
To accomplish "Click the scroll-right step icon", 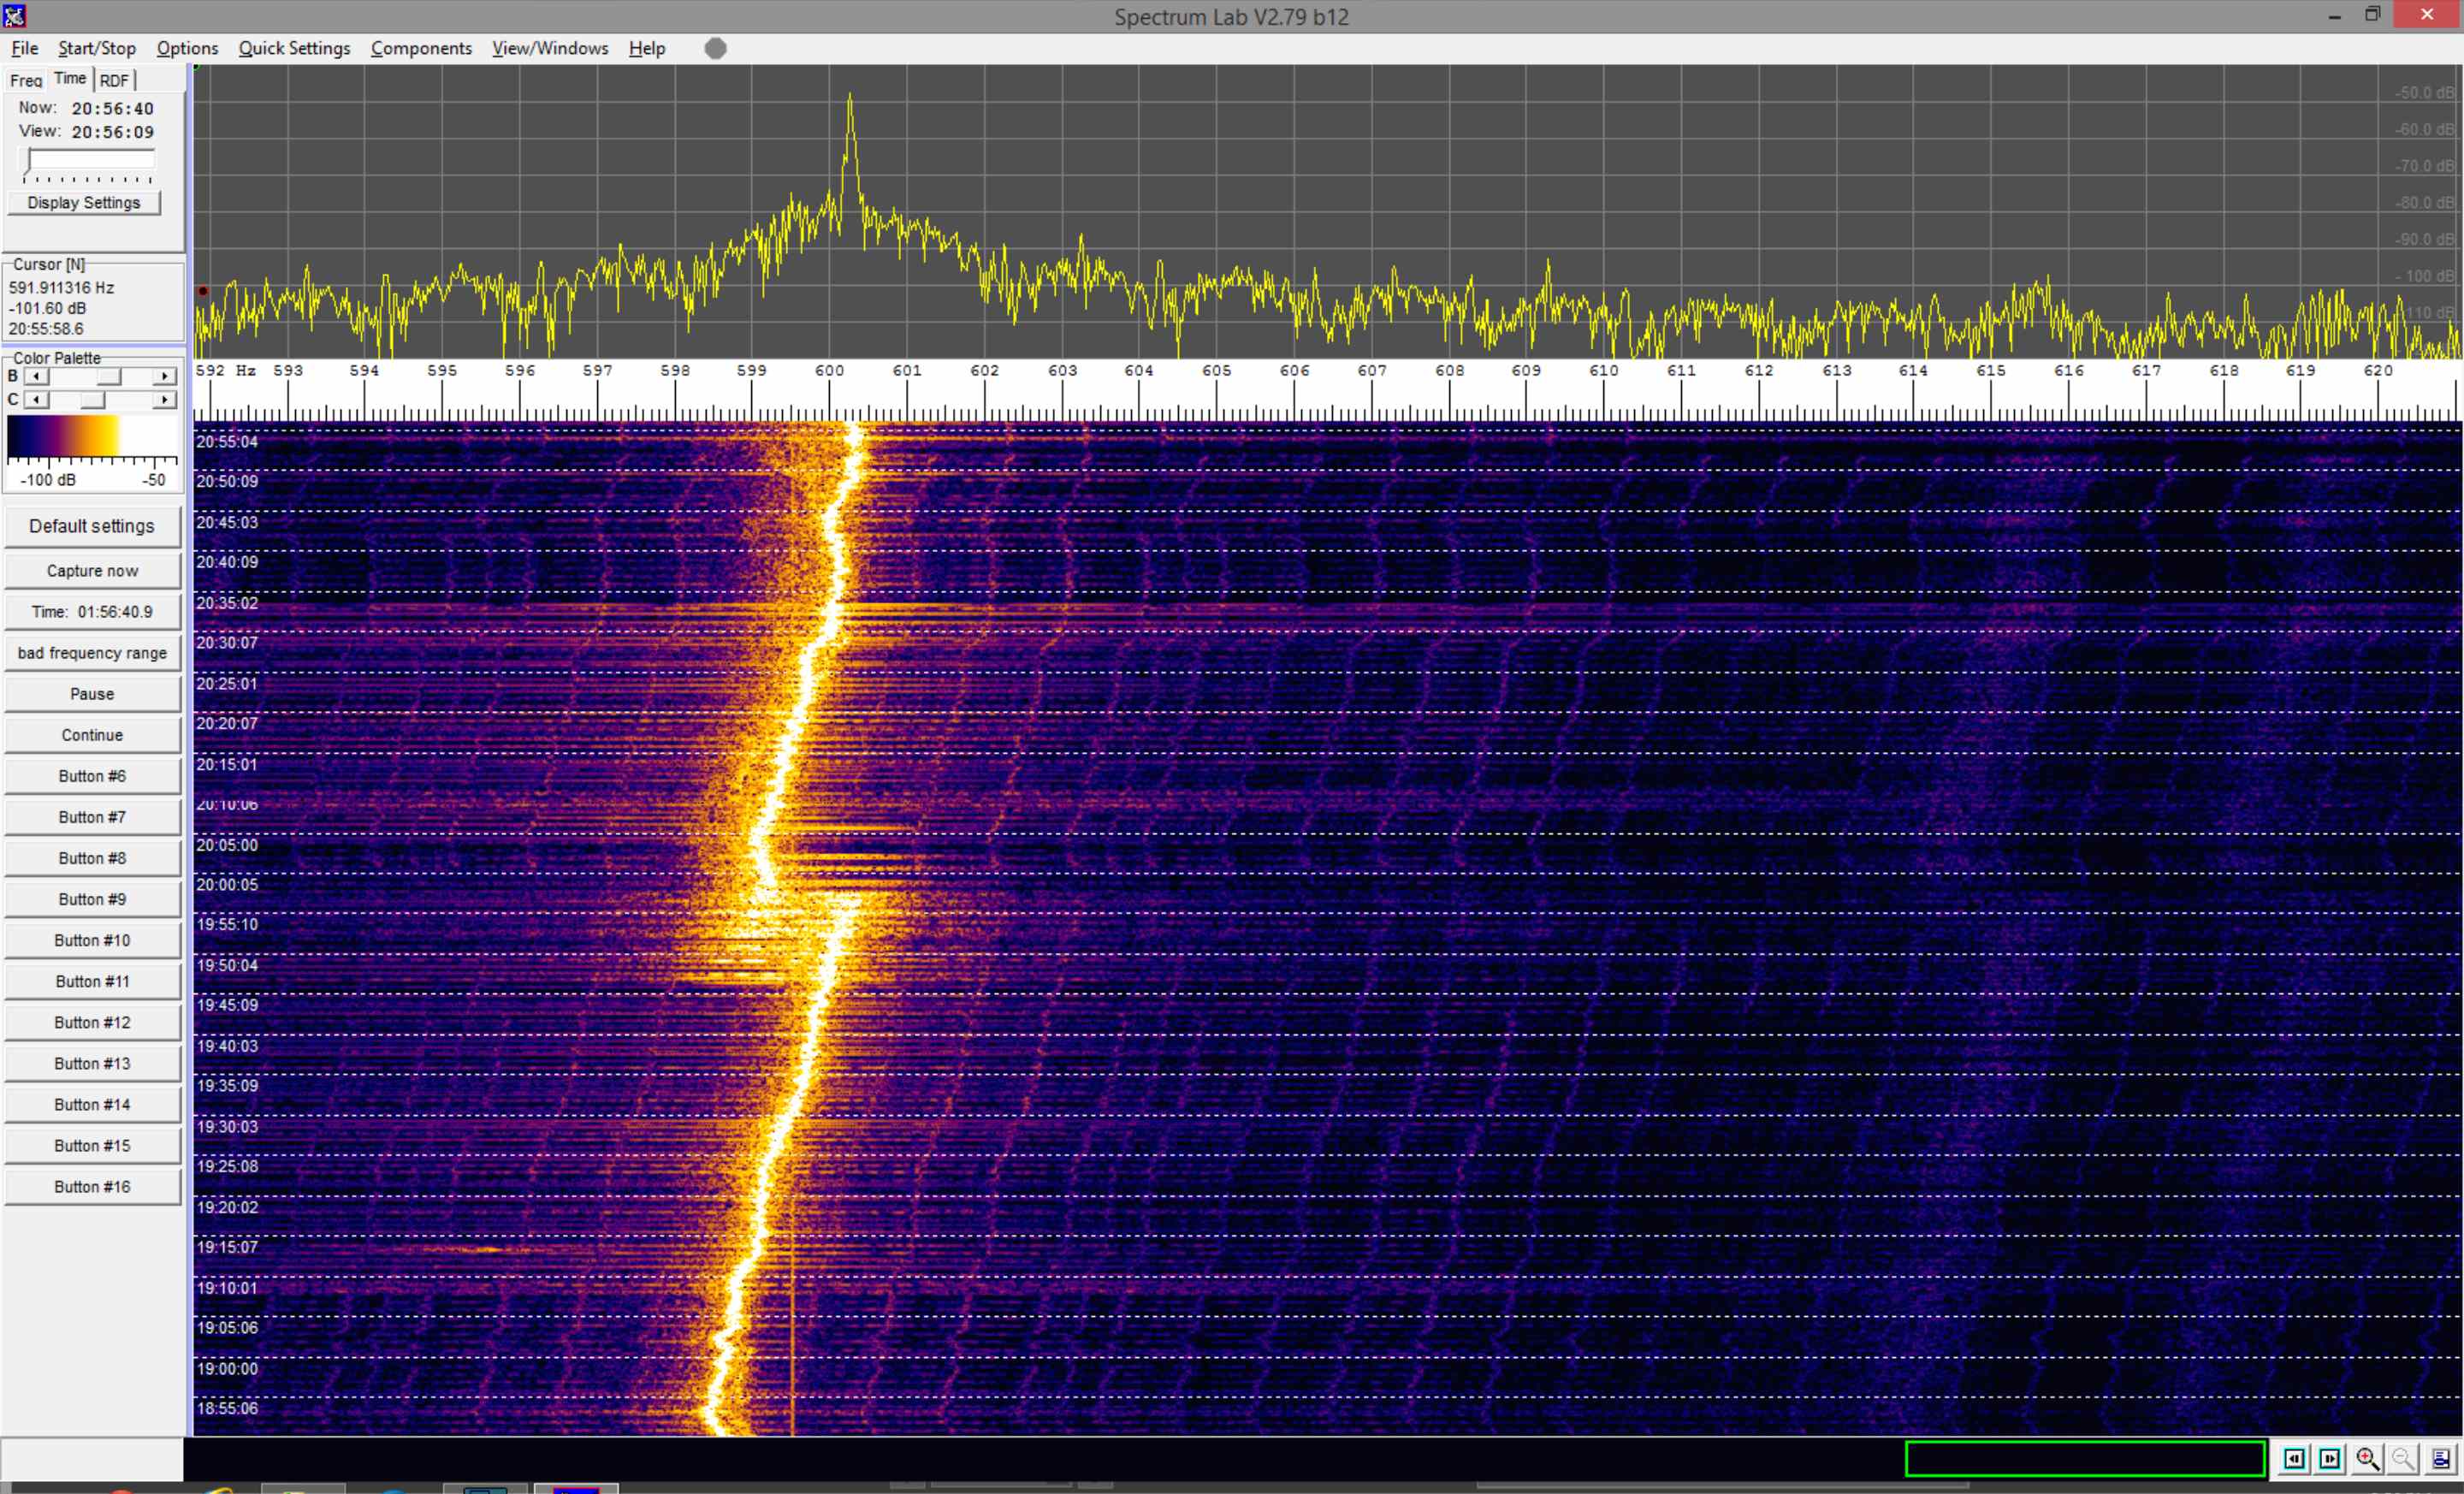I will [2330, 1459].
